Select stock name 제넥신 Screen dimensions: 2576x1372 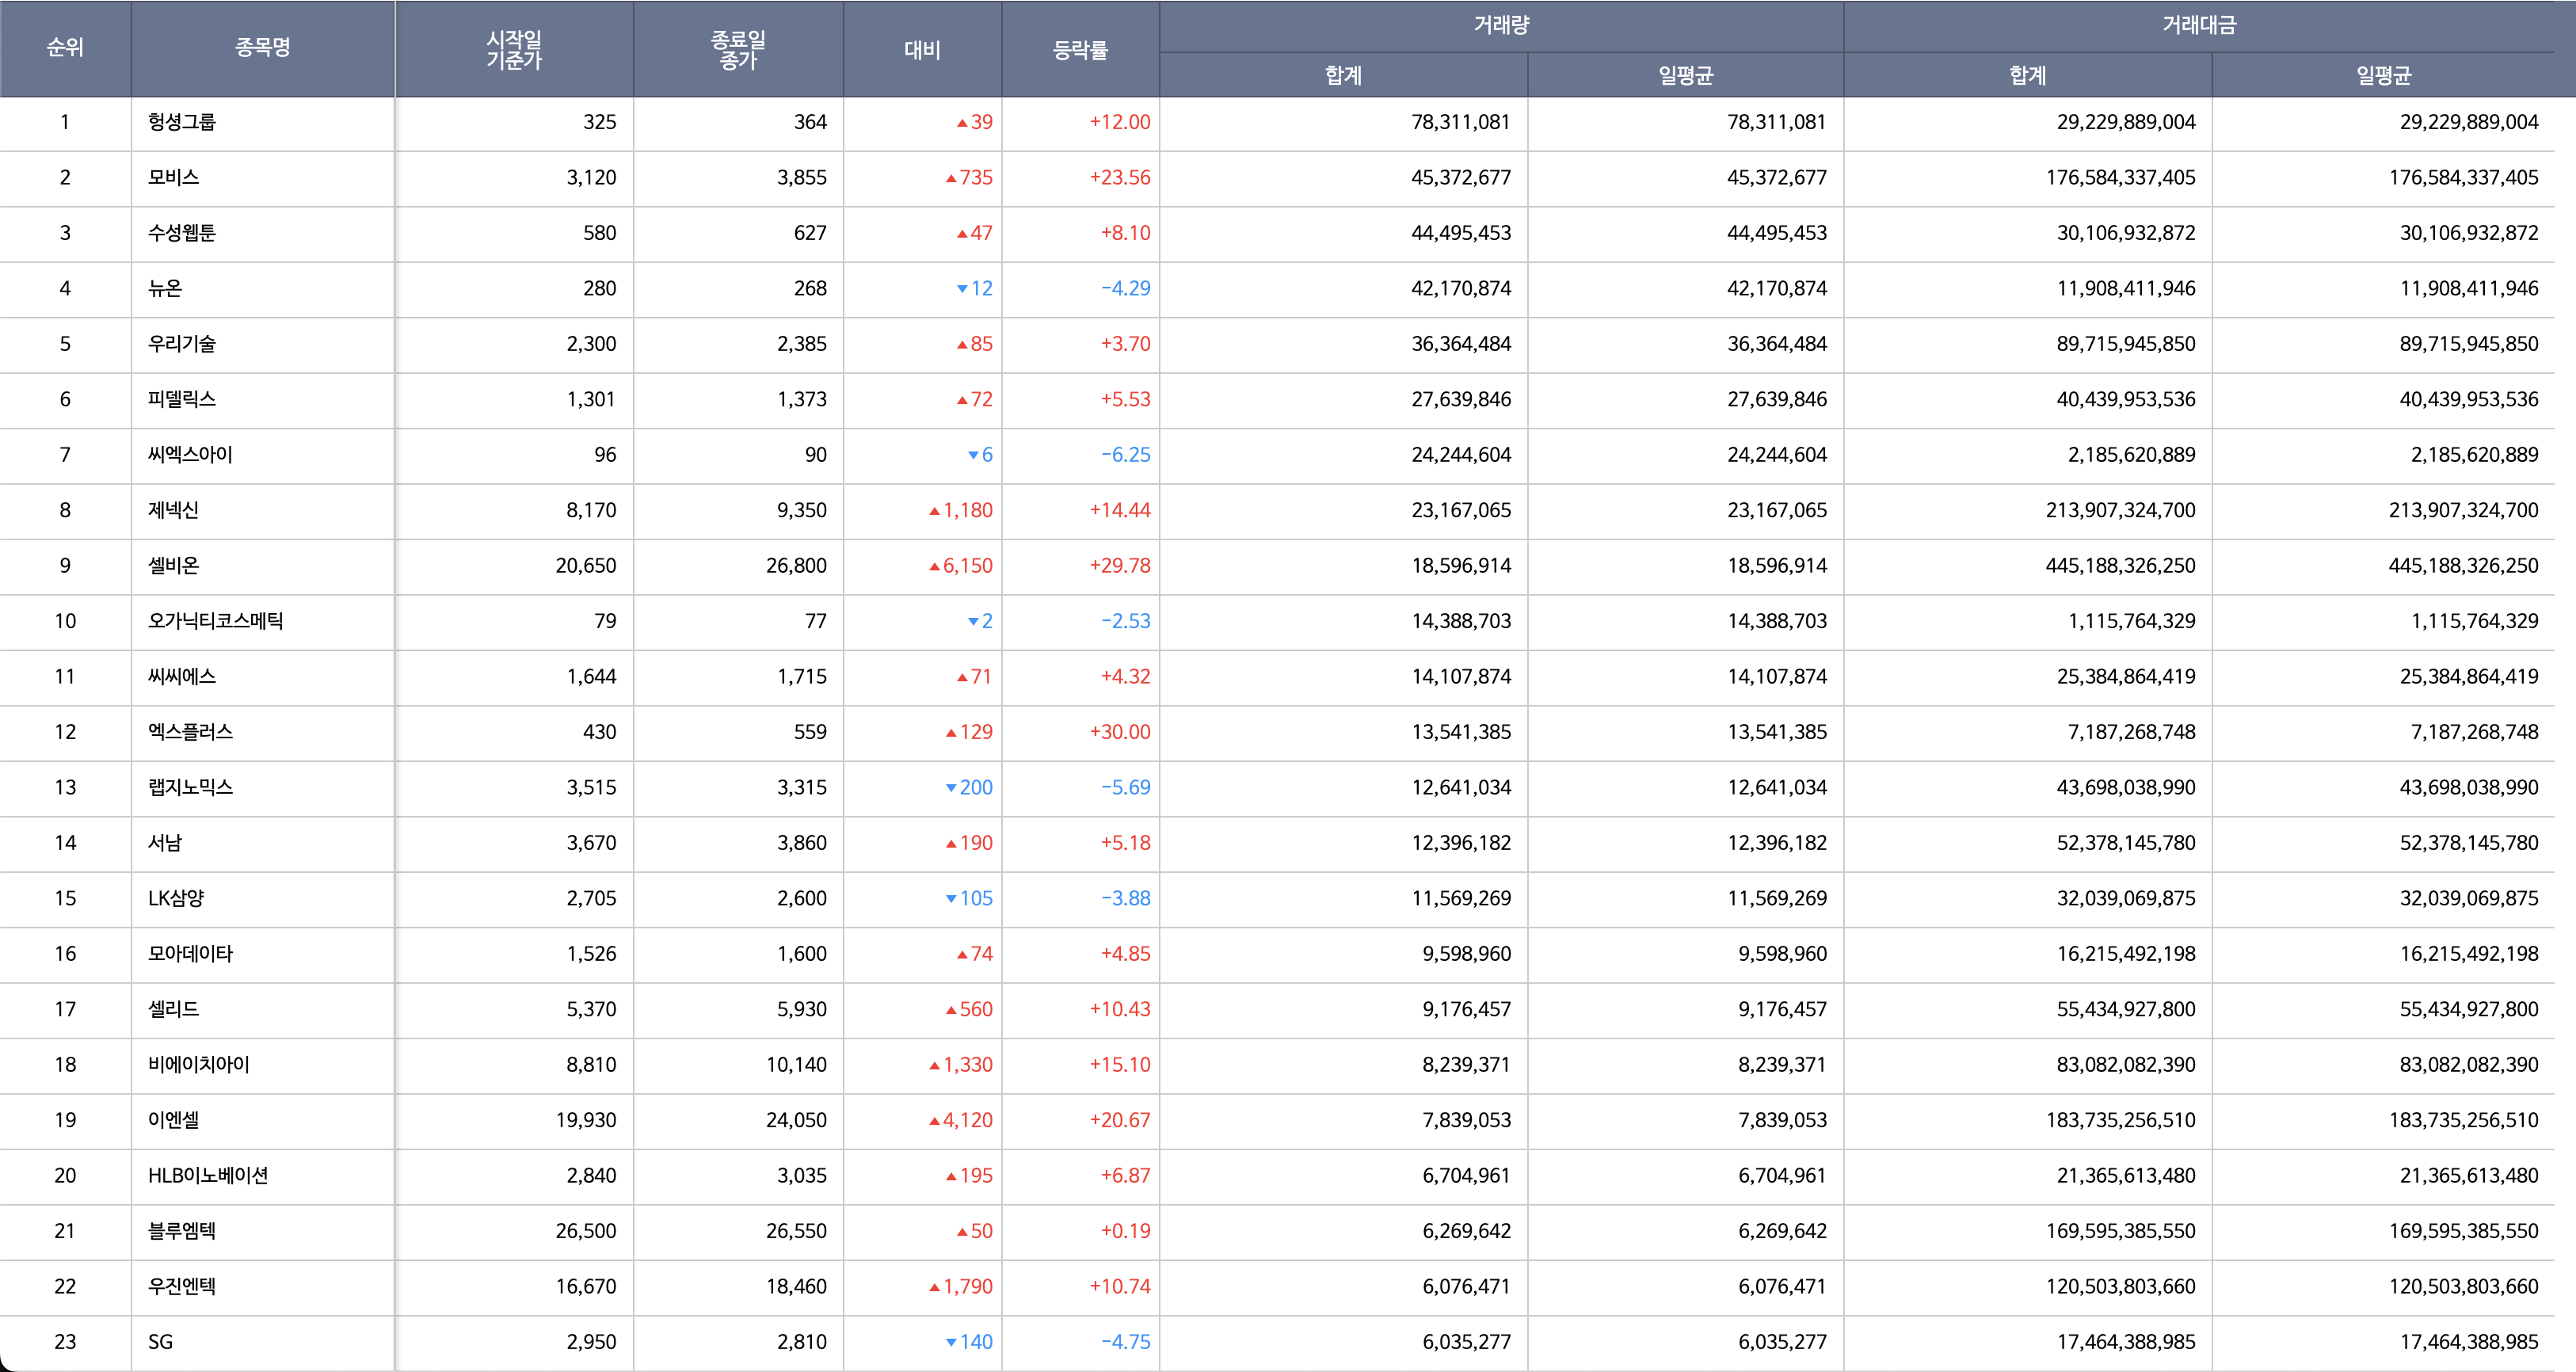174,510
